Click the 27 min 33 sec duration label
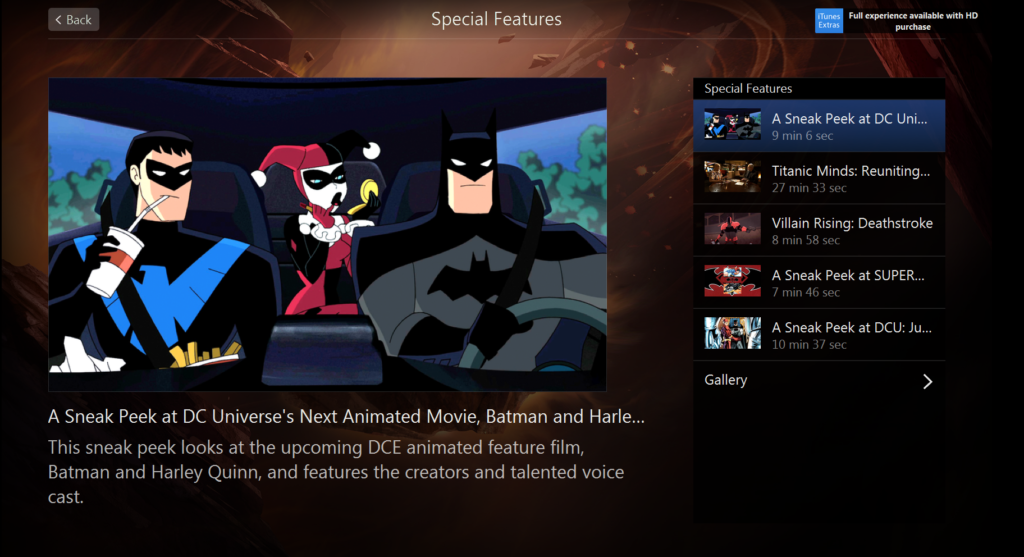This screenshot has width=1024, height=557. click(x=808, y=188)
